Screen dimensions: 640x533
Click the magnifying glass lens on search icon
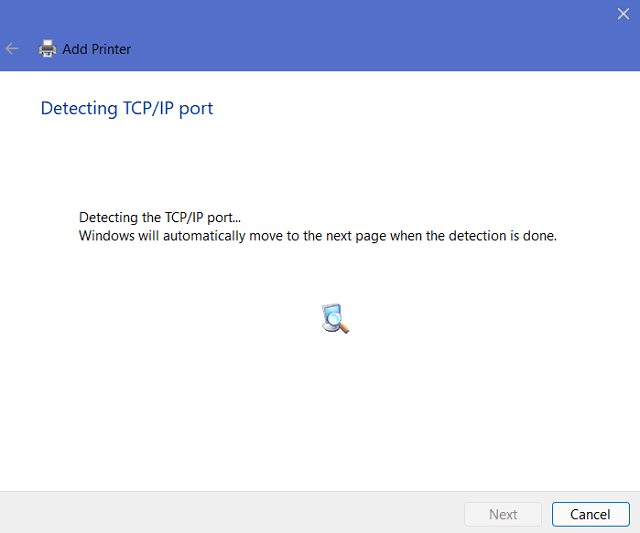click(x=341, y=323)
